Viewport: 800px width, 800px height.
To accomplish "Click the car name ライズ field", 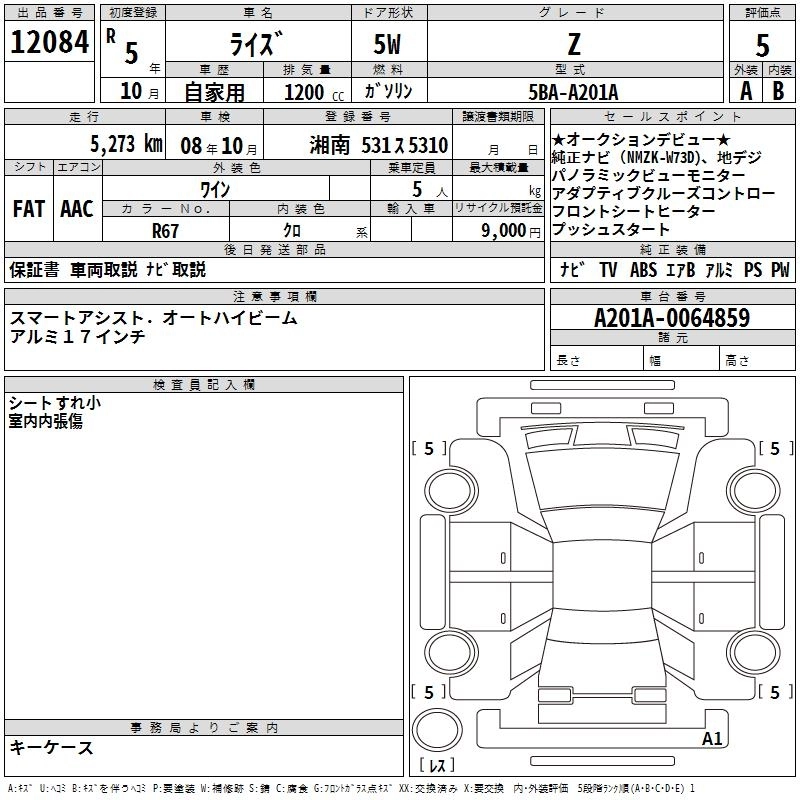I will (x=258, y=45).
